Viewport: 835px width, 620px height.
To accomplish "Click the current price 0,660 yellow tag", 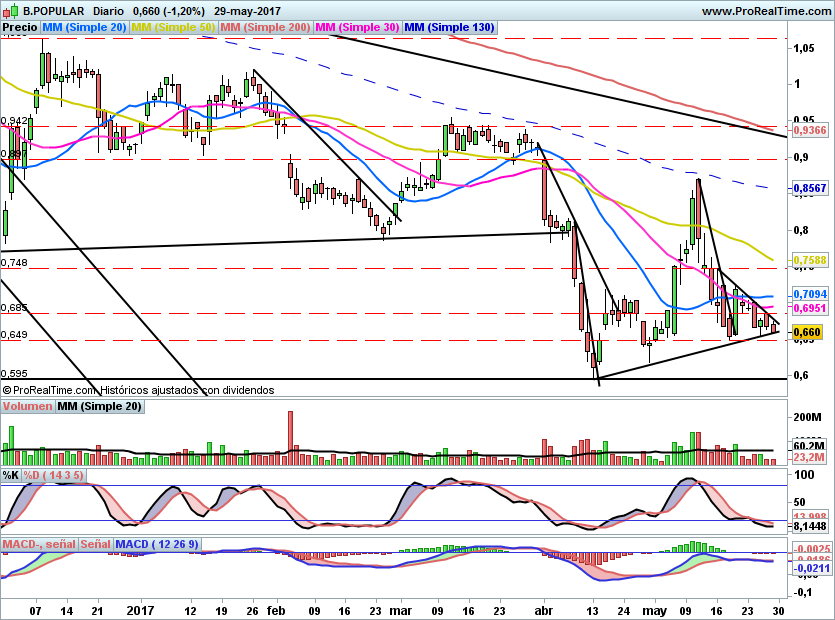I will 806,332.
